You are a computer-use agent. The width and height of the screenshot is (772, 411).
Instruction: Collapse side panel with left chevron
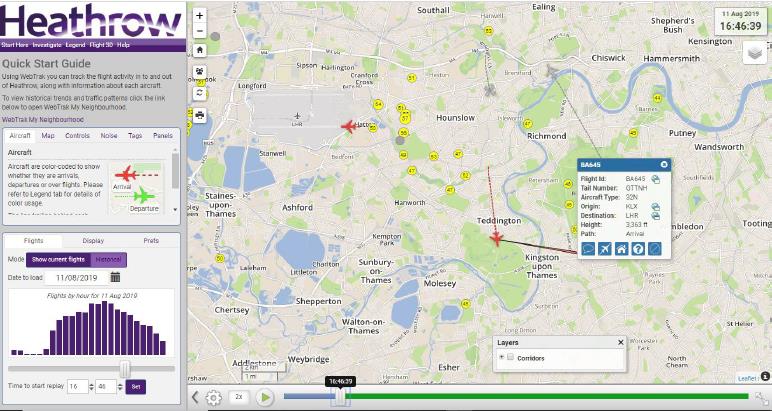195,397
